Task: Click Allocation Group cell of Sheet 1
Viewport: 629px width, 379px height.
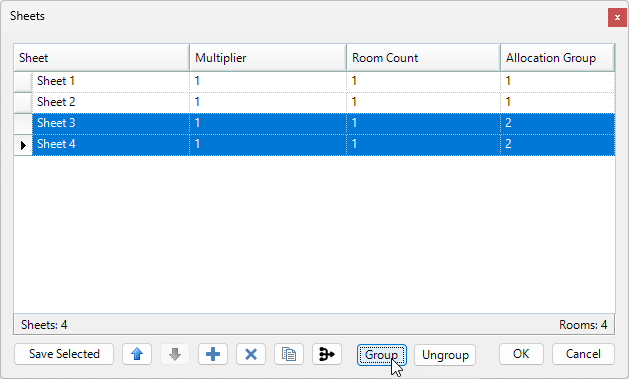Action: pos(558,81)
